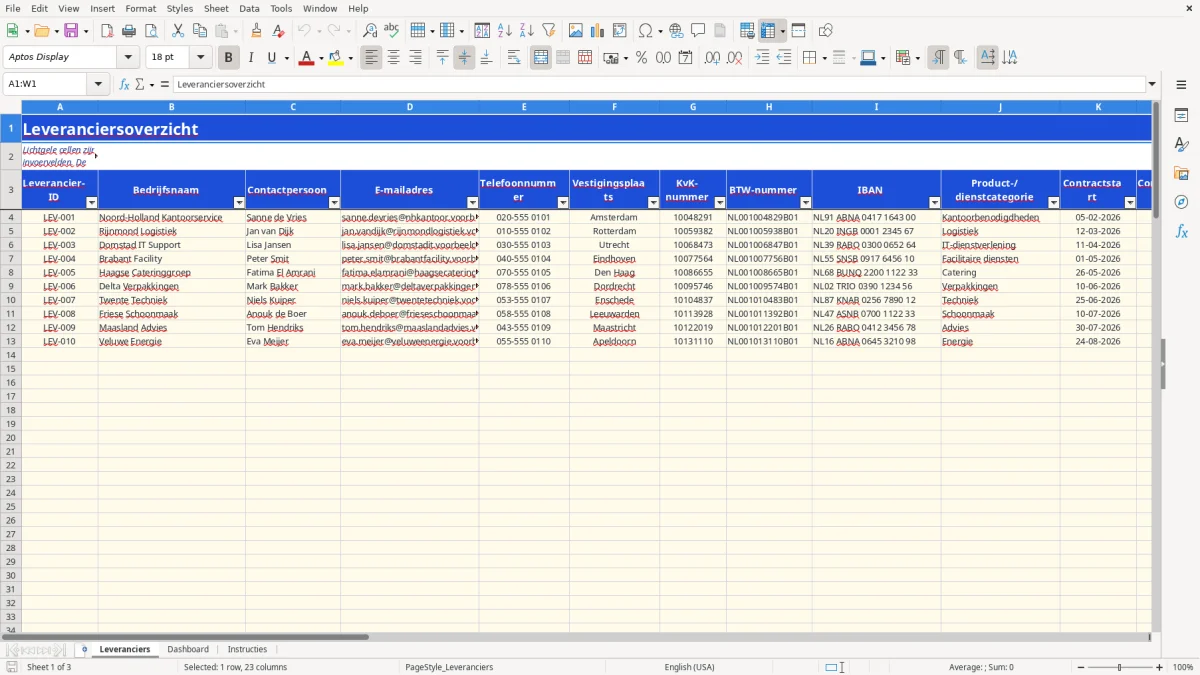Increase the indent
The height and width of the screenshot is (675, 1200).
pos(762,58)
